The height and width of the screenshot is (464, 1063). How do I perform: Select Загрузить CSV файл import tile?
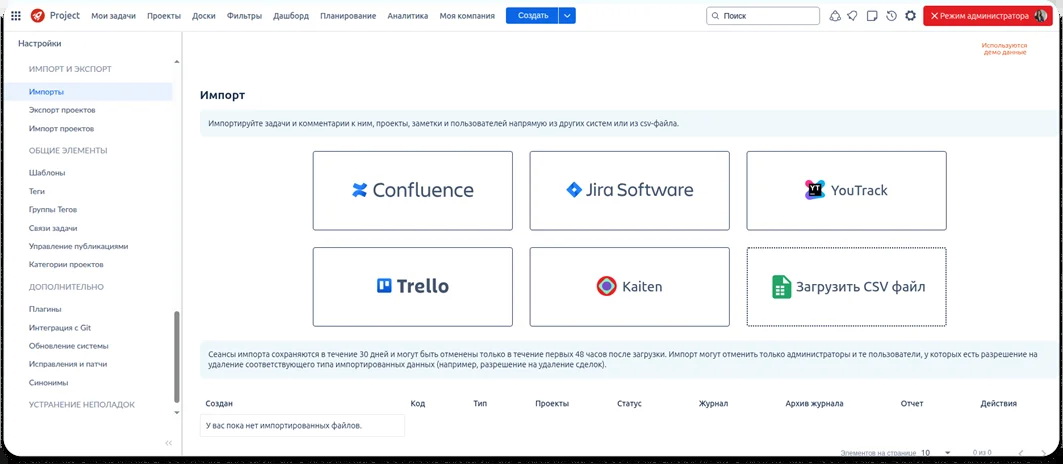846,287
